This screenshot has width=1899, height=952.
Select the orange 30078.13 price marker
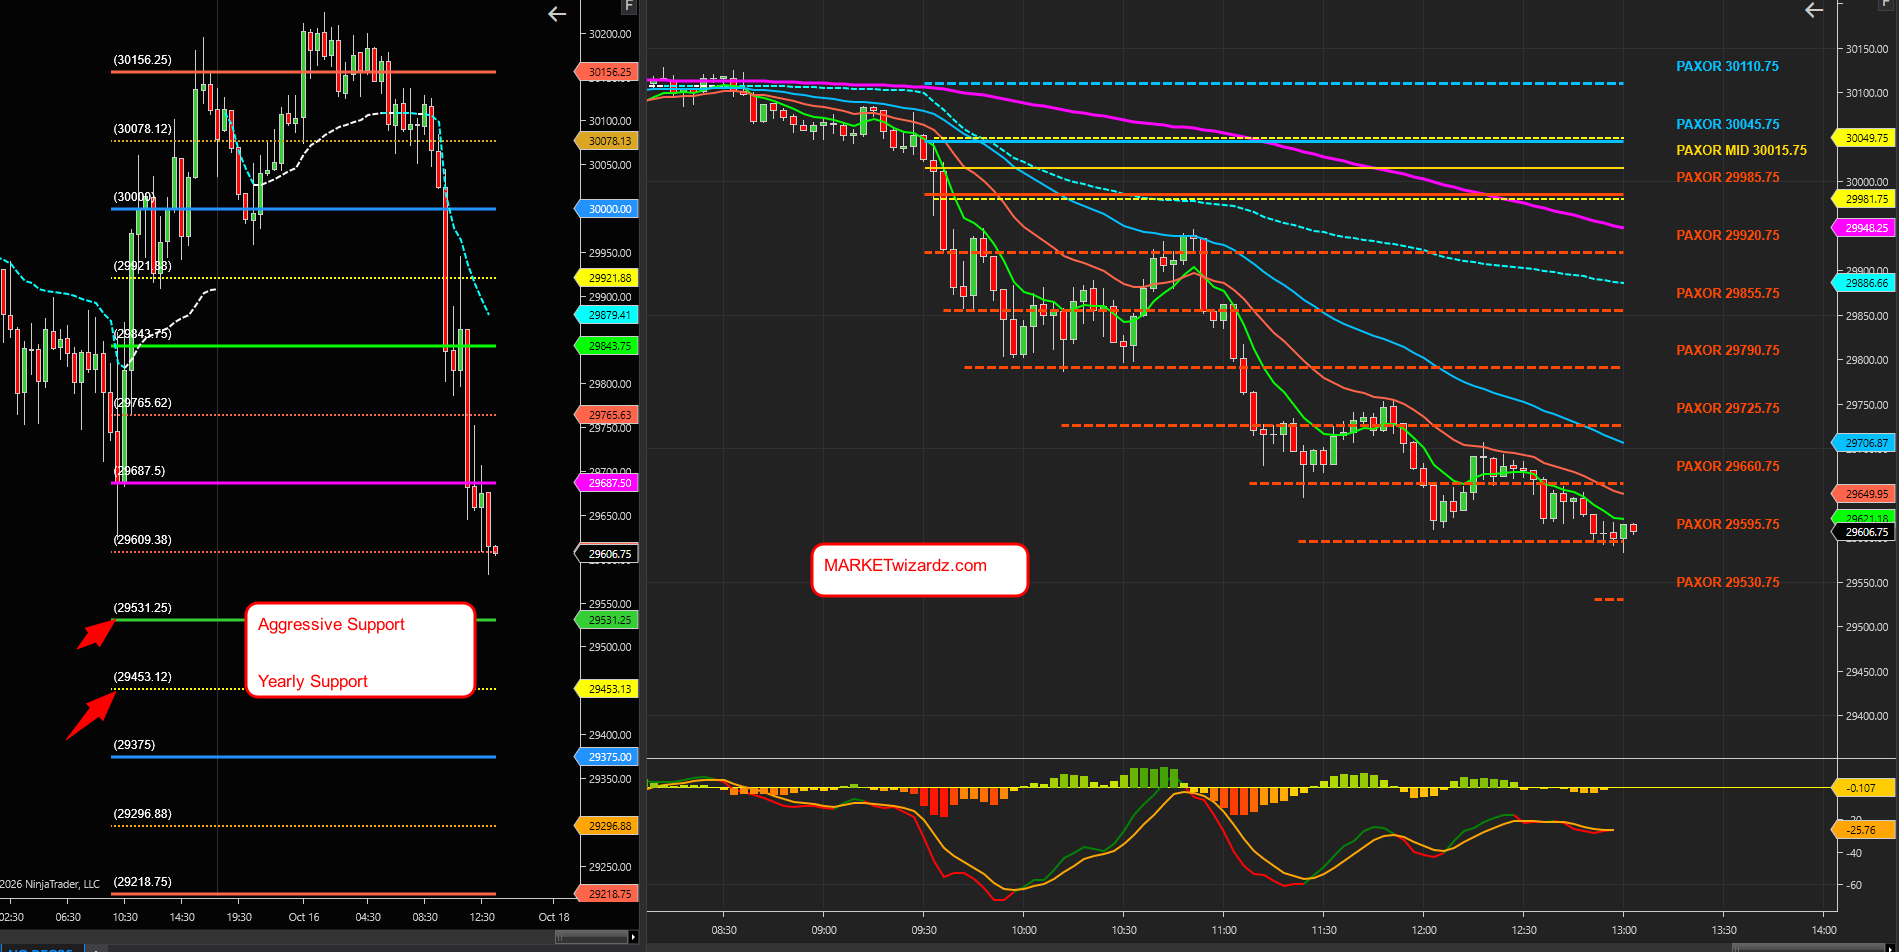point(607,141)
